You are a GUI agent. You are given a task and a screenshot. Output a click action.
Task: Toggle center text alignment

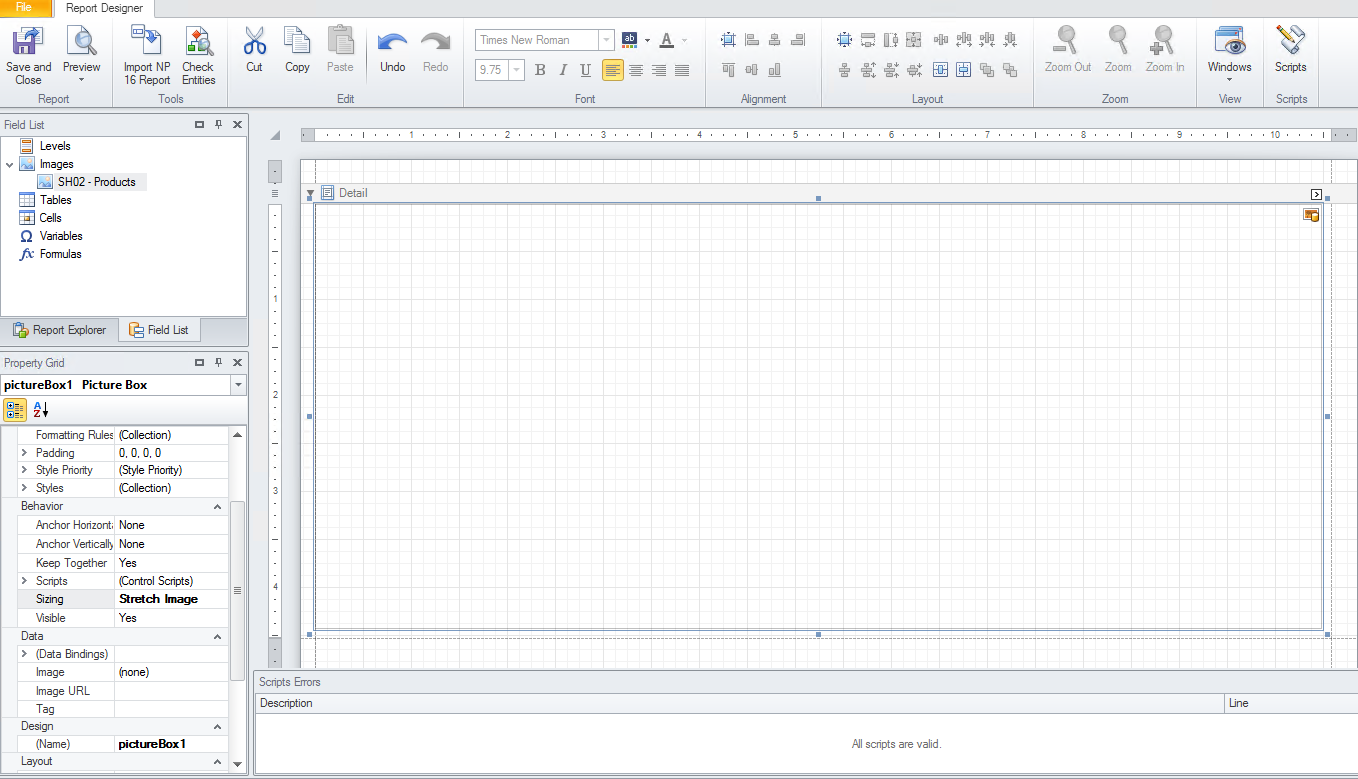[x=635, y=70]
